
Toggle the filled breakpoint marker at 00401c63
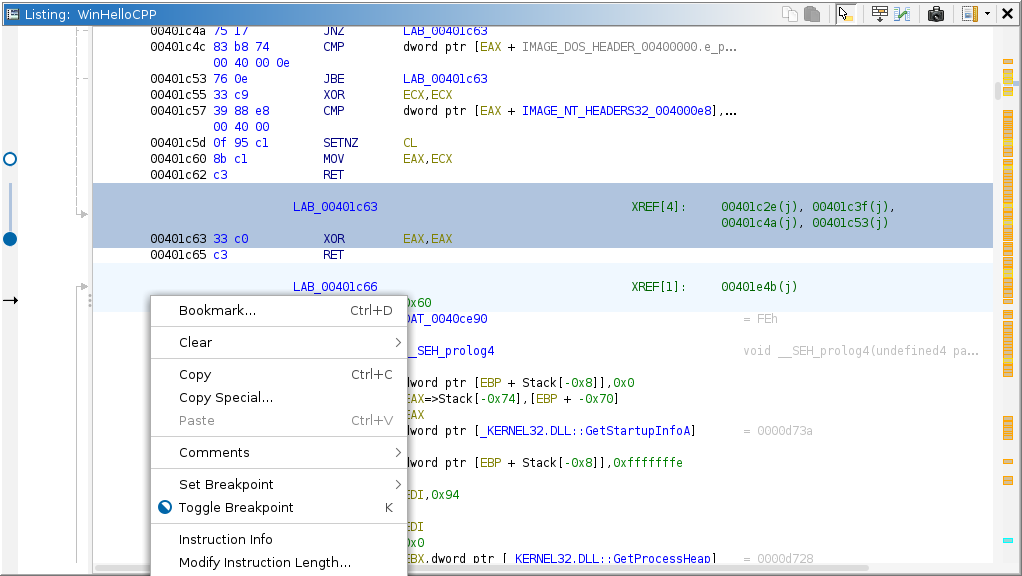10,239
